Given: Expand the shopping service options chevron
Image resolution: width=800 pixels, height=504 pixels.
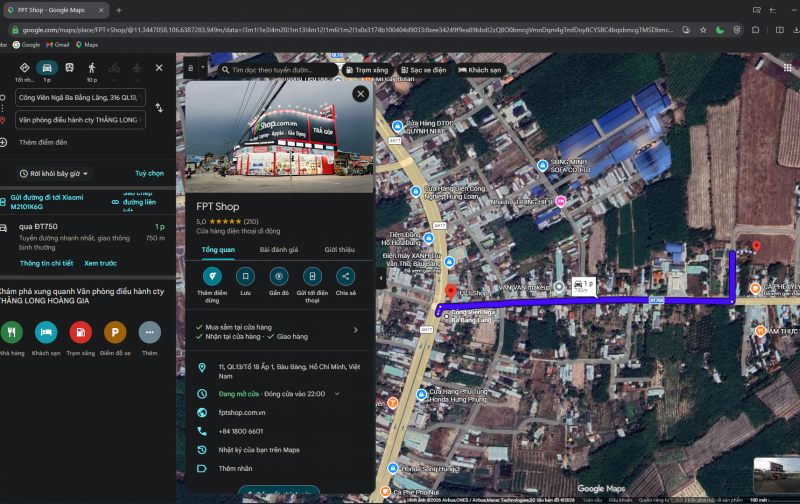Looking at the screenshot, I should tap(355, 328).
